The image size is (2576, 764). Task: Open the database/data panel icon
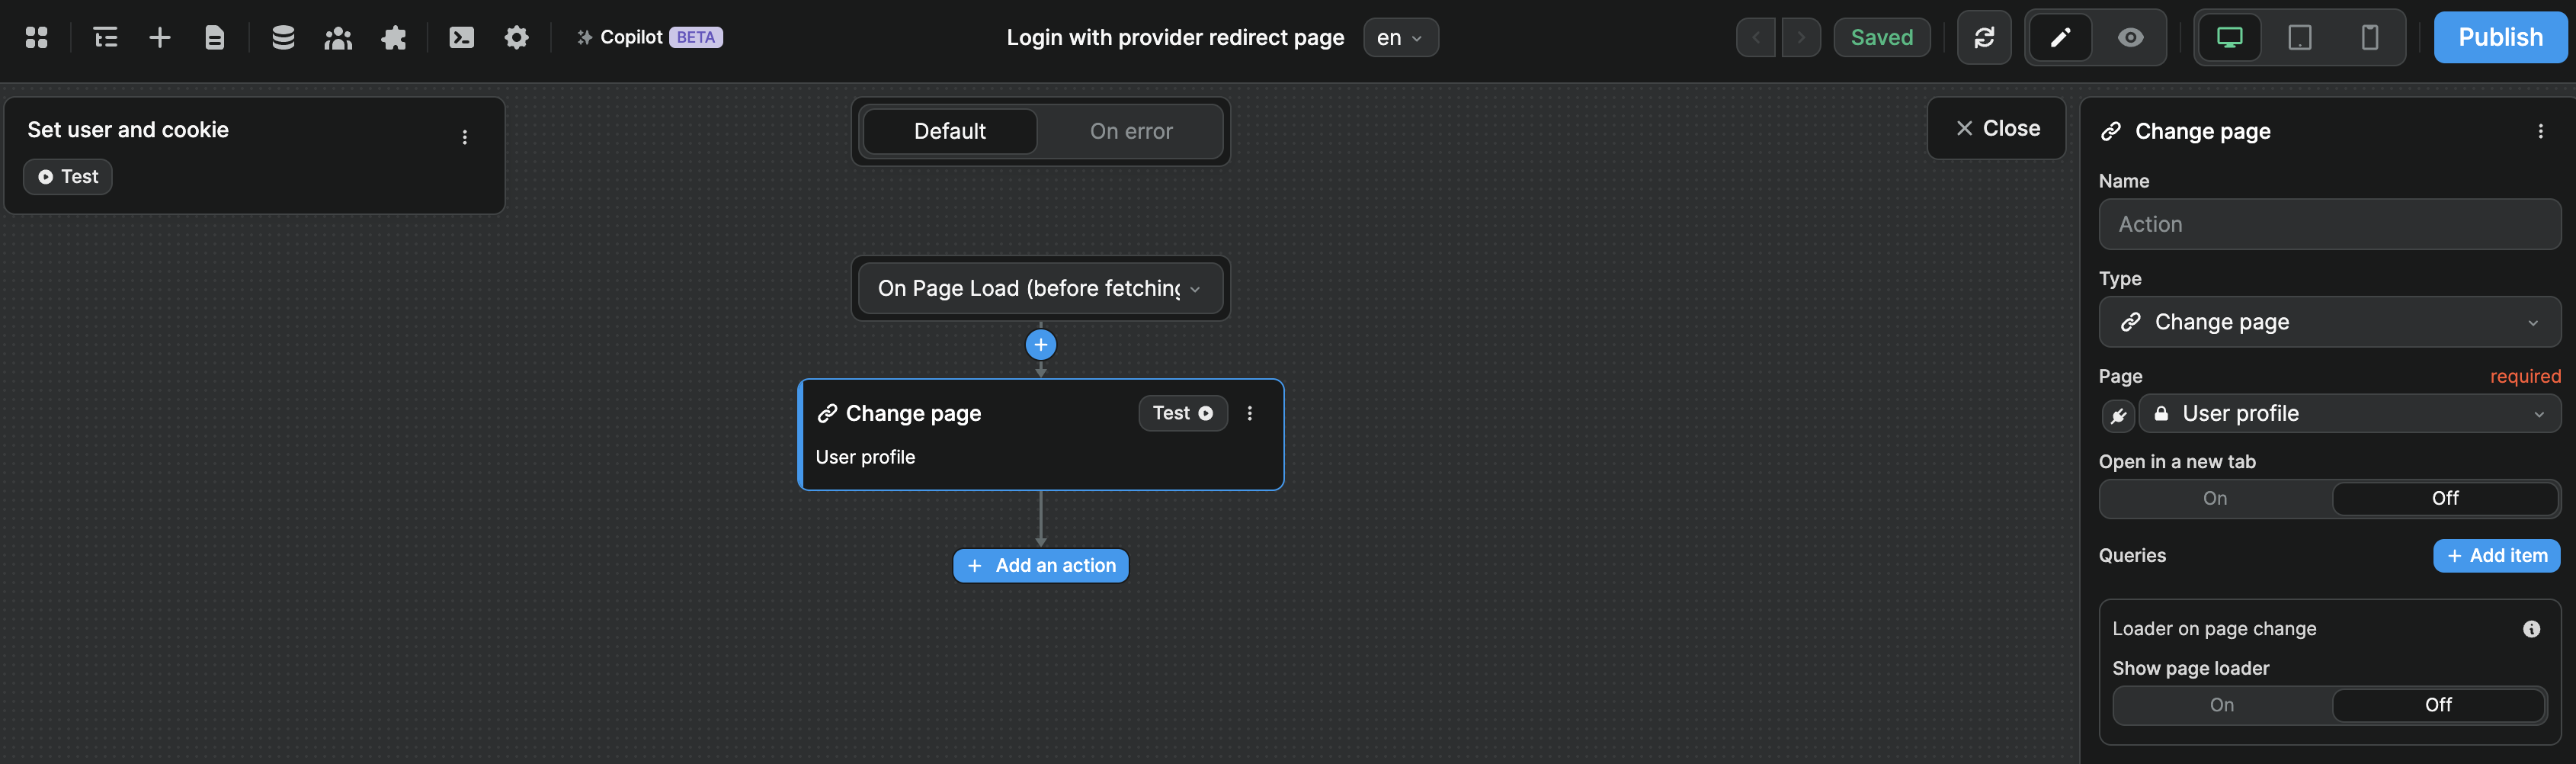pyautogui.click(x=283, y=37)
